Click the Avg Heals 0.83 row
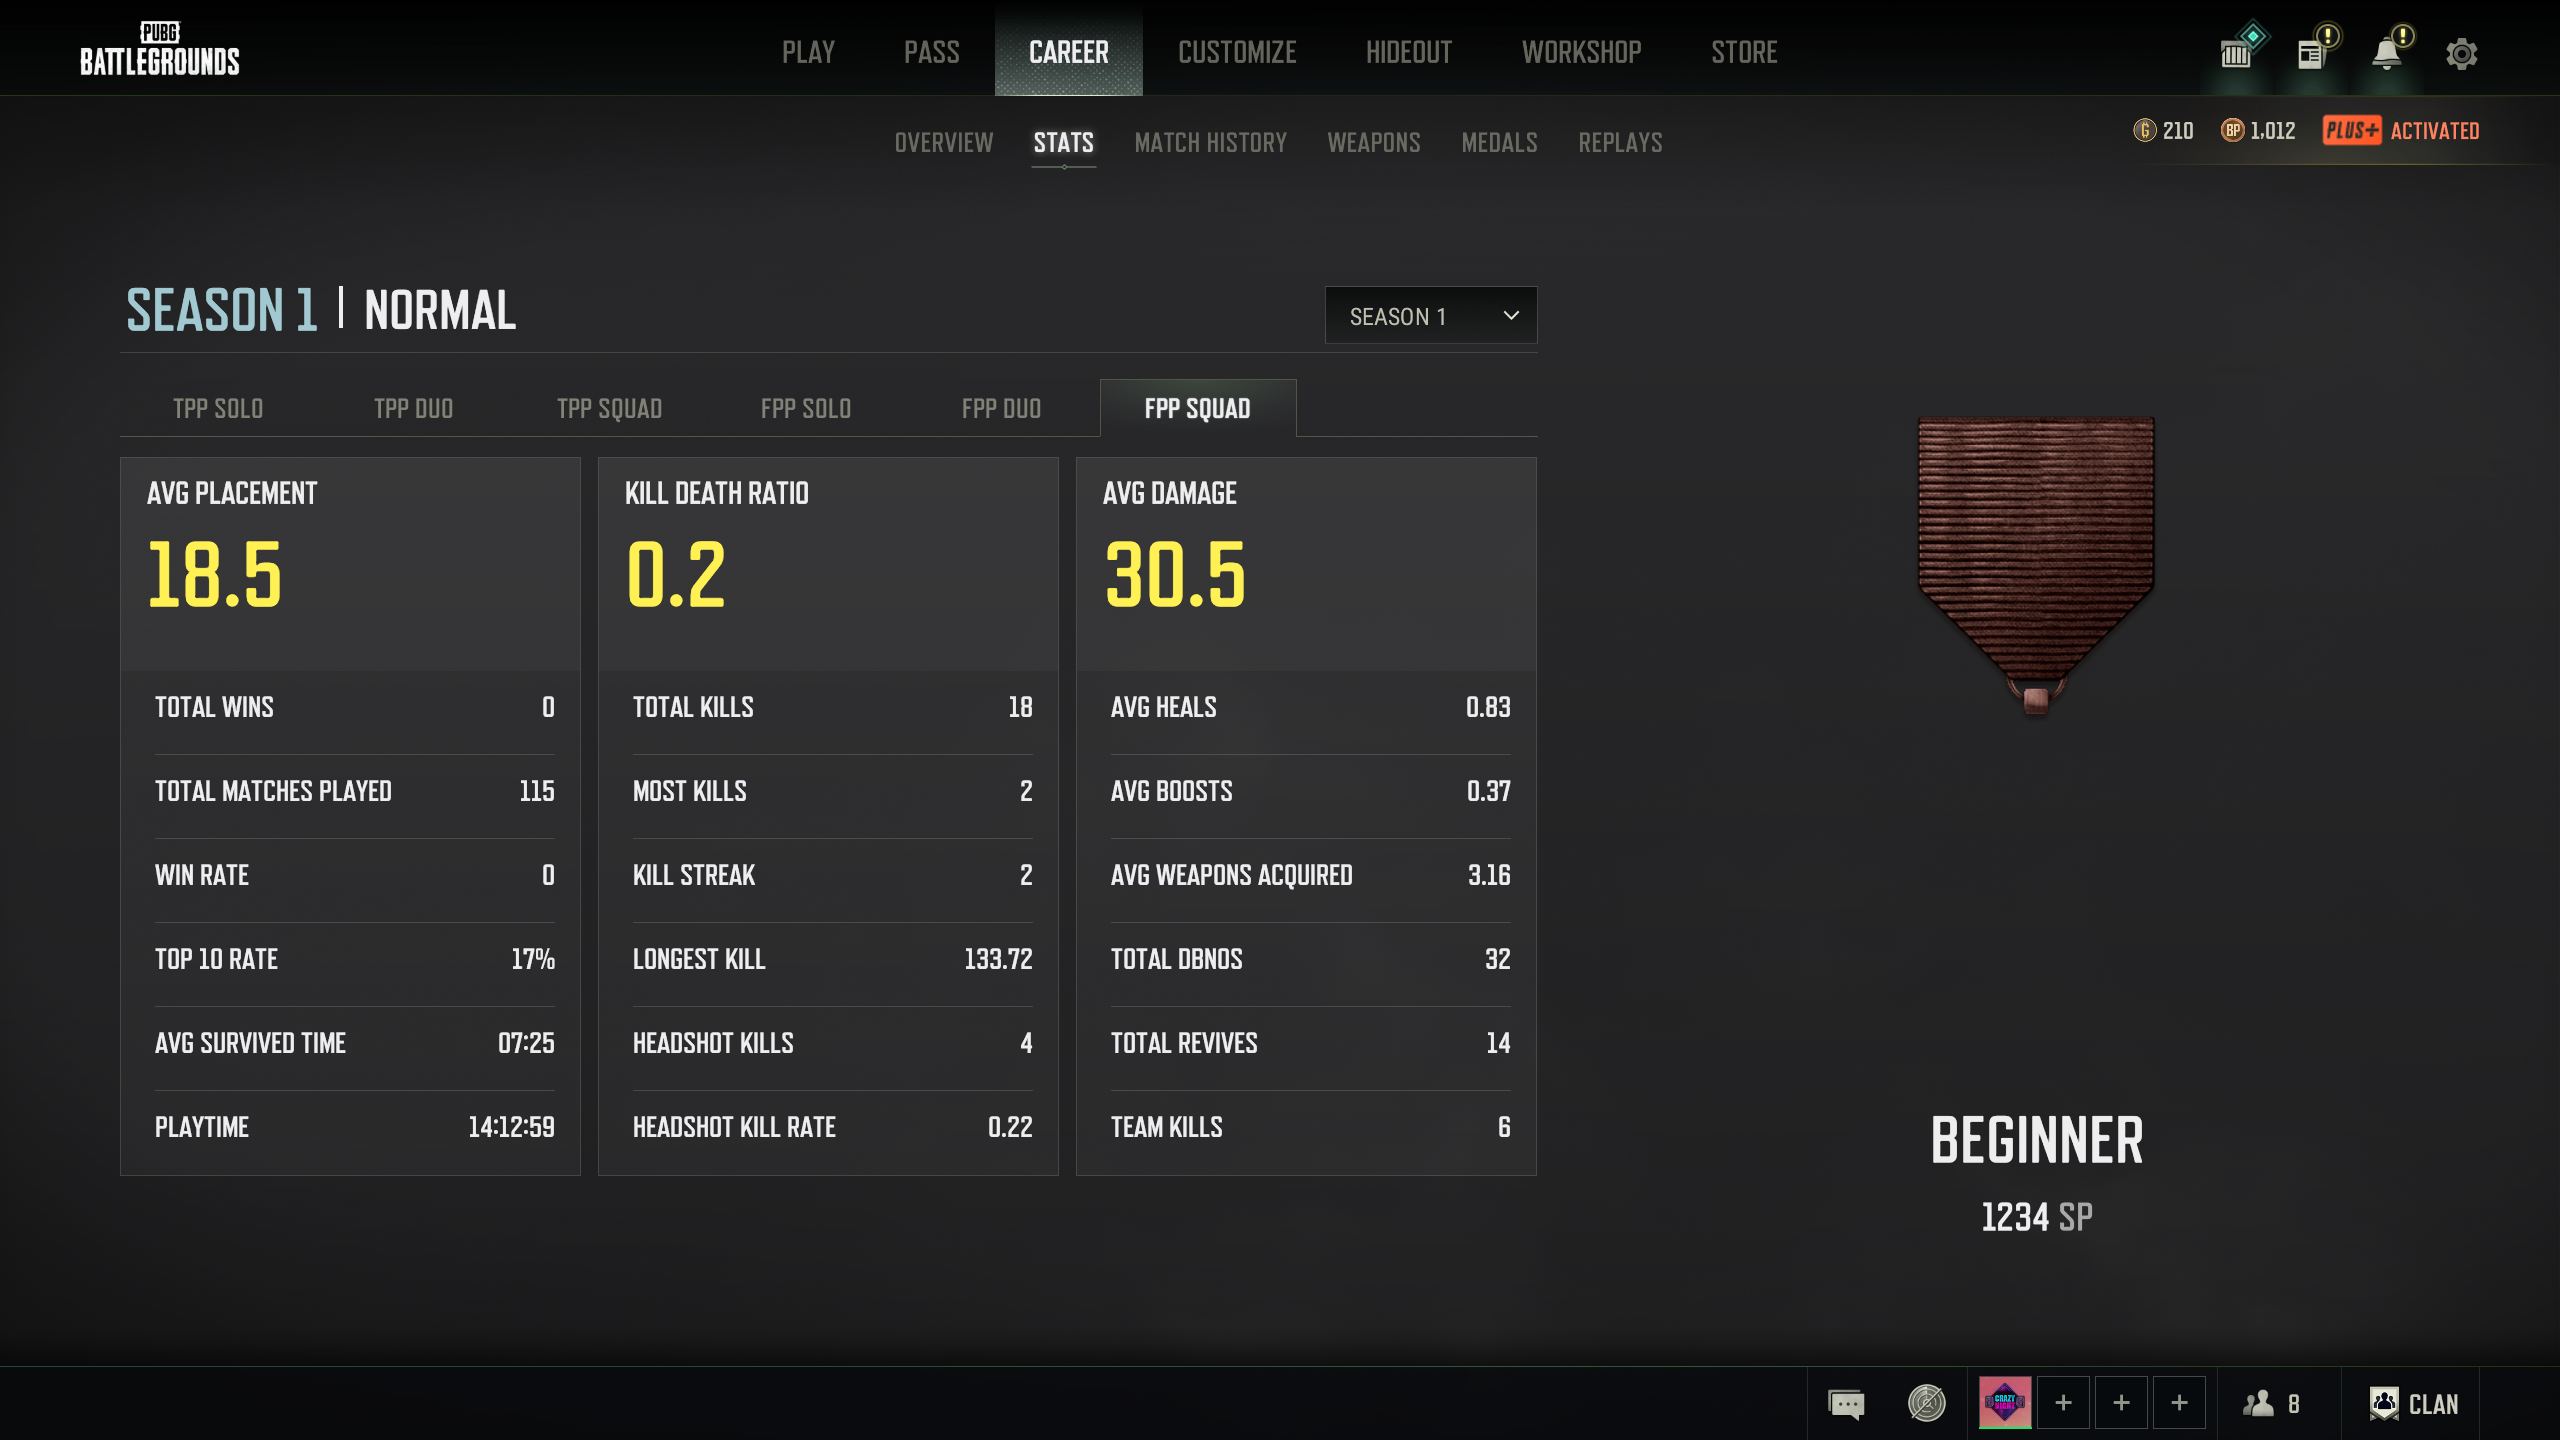 tap(1310, 707)
